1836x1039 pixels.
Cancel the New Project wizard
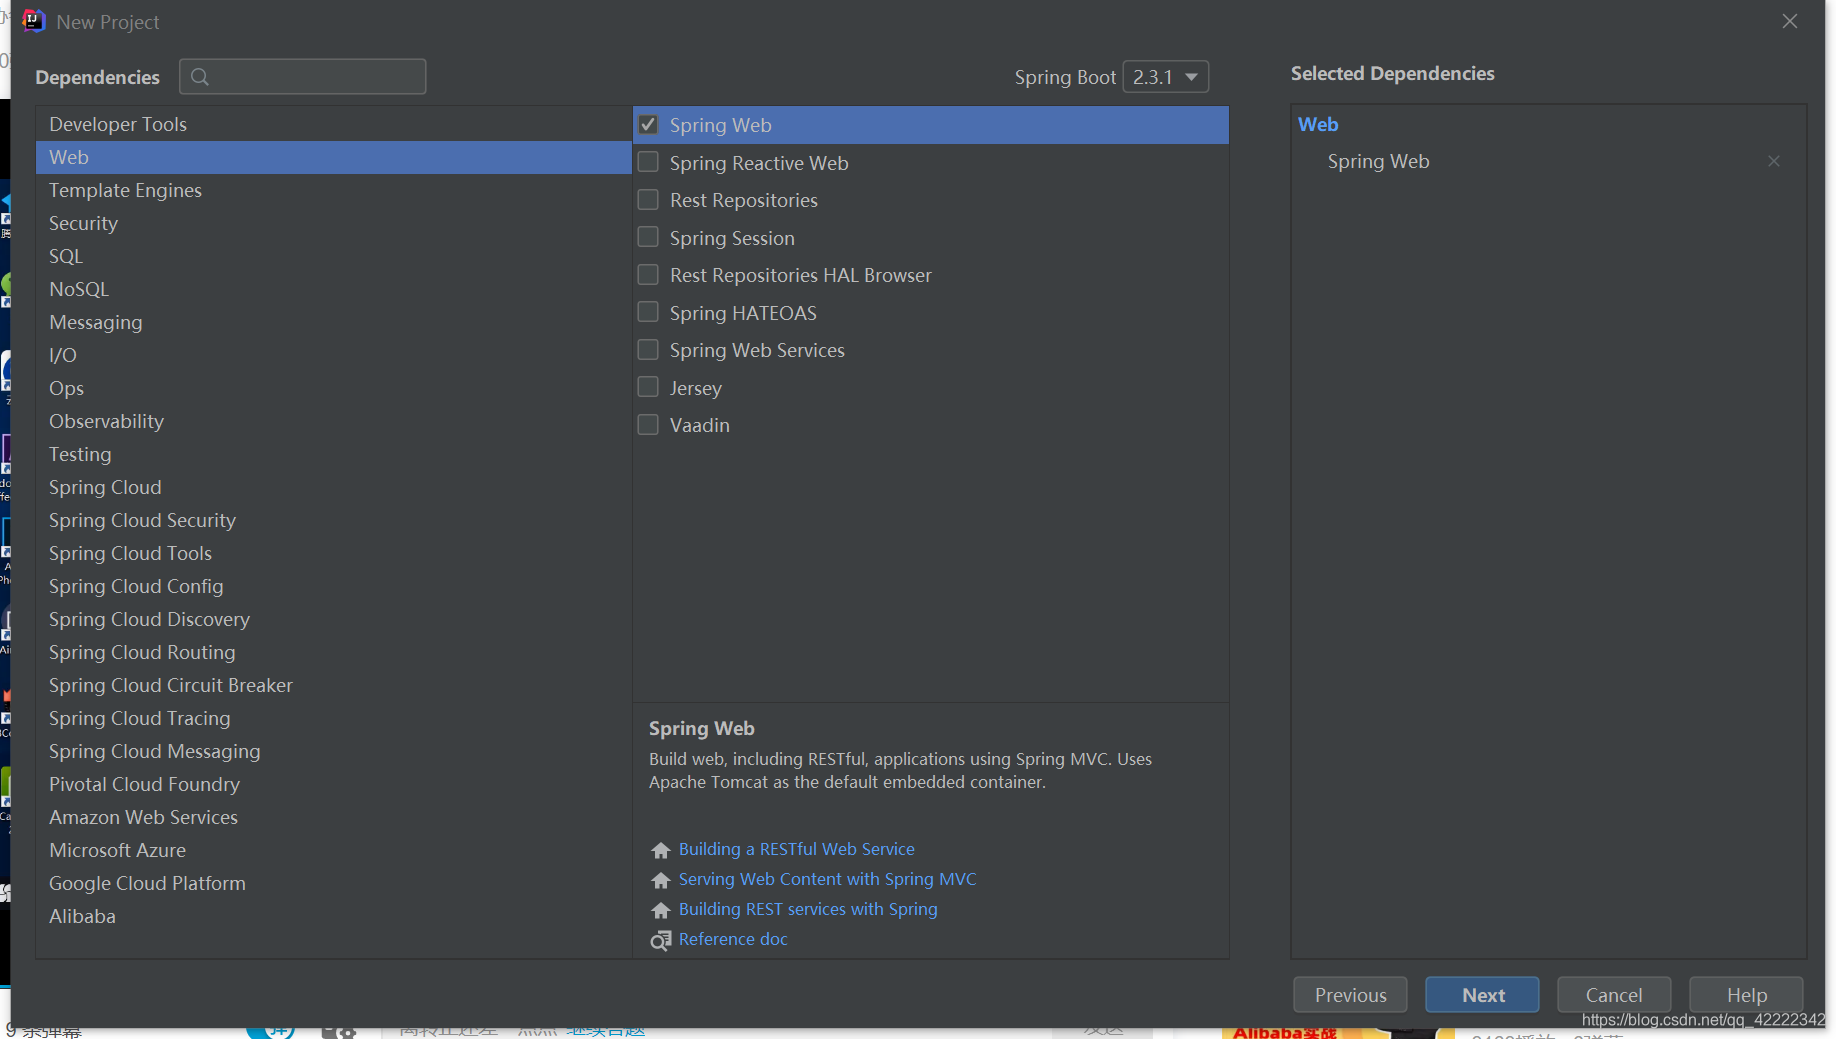coord(1614,995)
